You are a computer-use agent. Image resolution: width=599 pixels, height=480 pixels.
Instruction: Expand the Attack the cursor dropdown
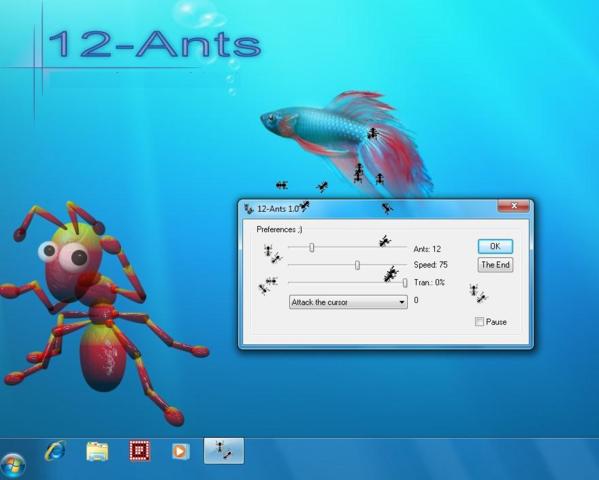348,302
